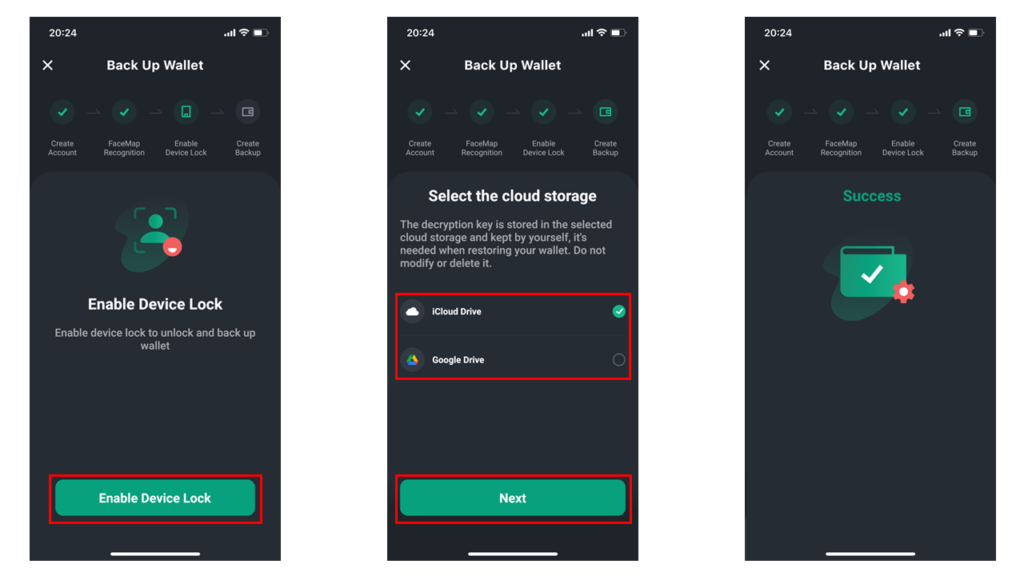Tap the green Success heading
This screenshot has width=1024, height=576.
[872, 196]
